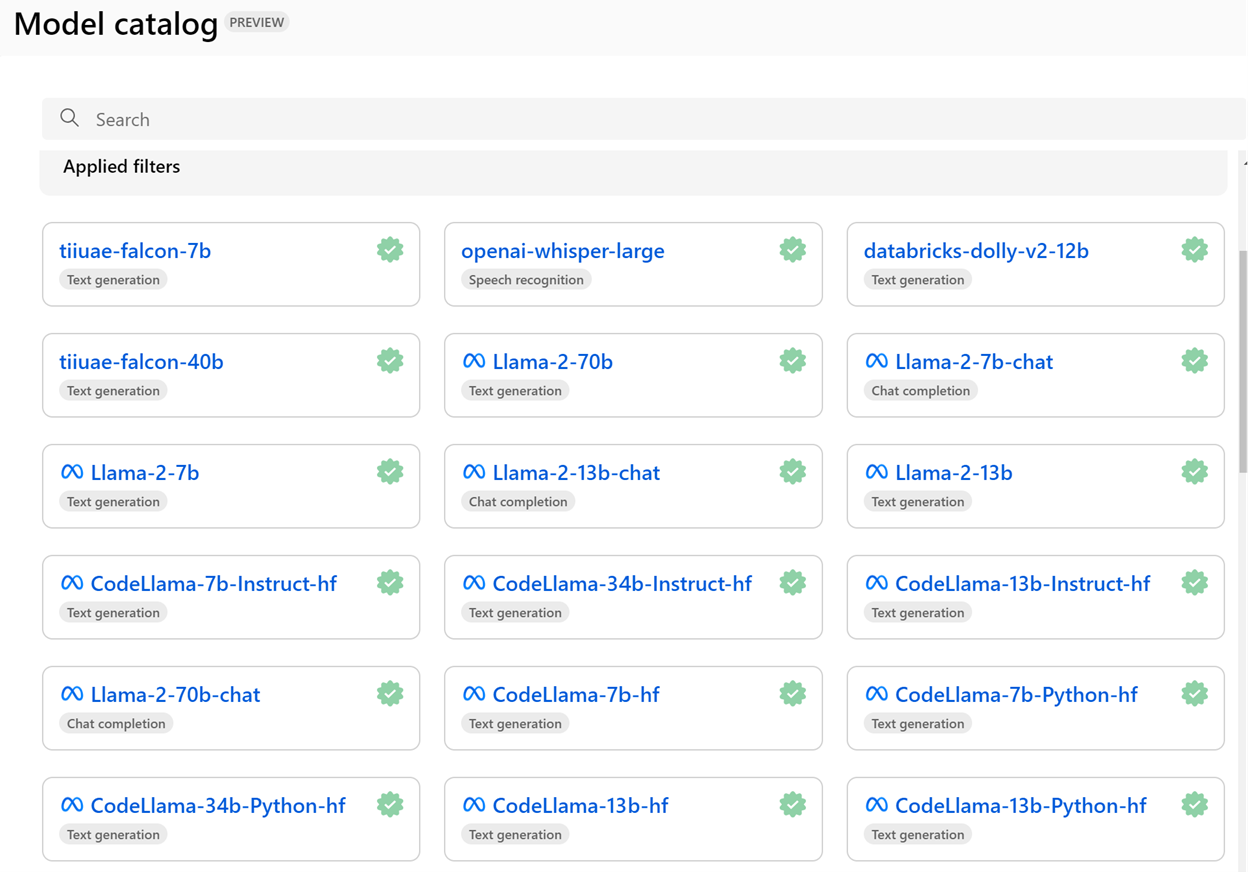The width and height of the screenshot is (1248, 872).
Task: Click Speech recognition tag on whisper card
Action: [526, 280]
